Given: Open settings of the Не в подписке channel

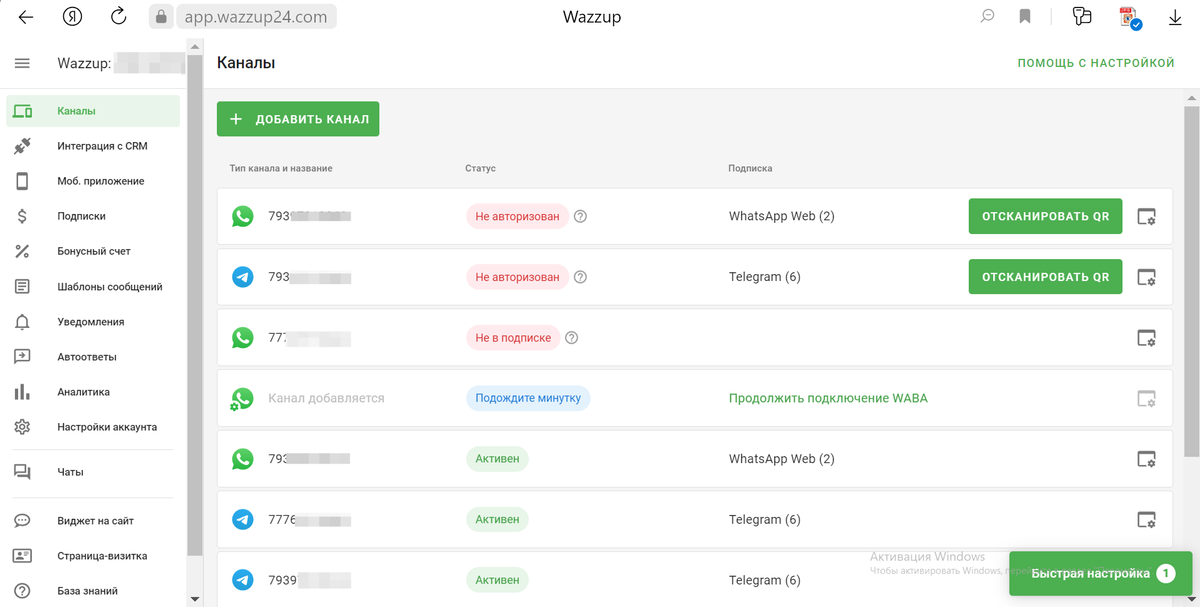Looking at the screenshot, I should [x=1147, y=338].
